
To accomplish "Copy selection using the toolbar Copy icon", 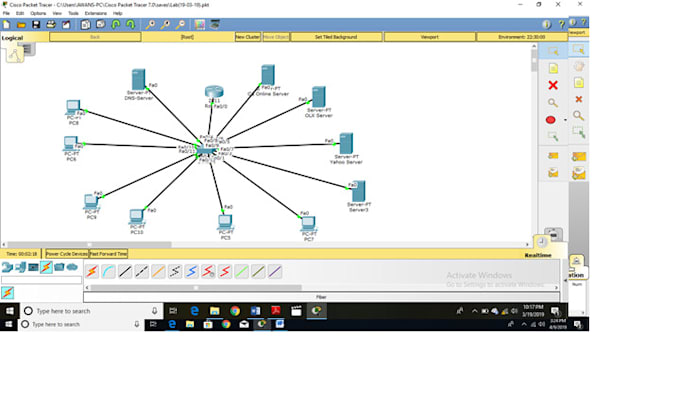I will pyautogui.click(x=85, y=25).
